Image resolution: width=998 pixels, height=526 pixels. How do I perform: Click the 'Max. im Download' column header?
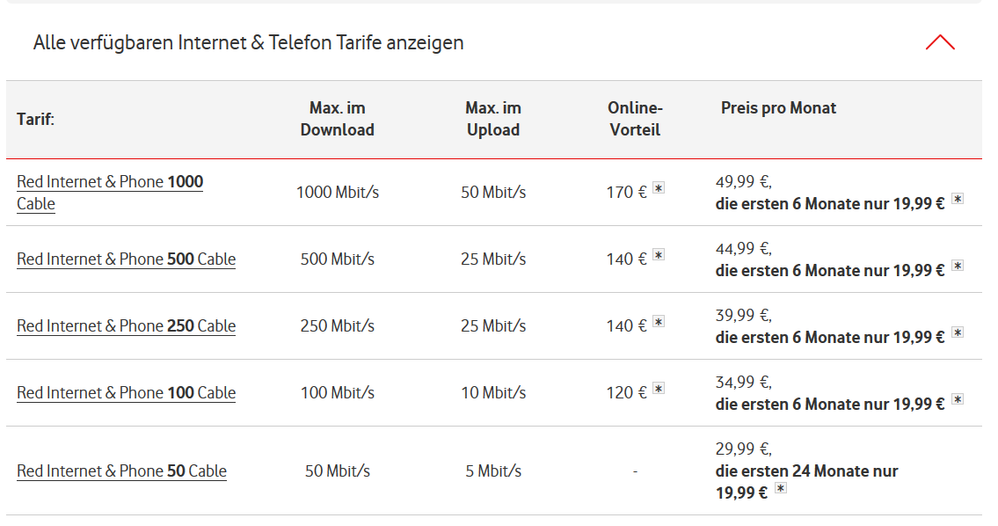point(337,119)
